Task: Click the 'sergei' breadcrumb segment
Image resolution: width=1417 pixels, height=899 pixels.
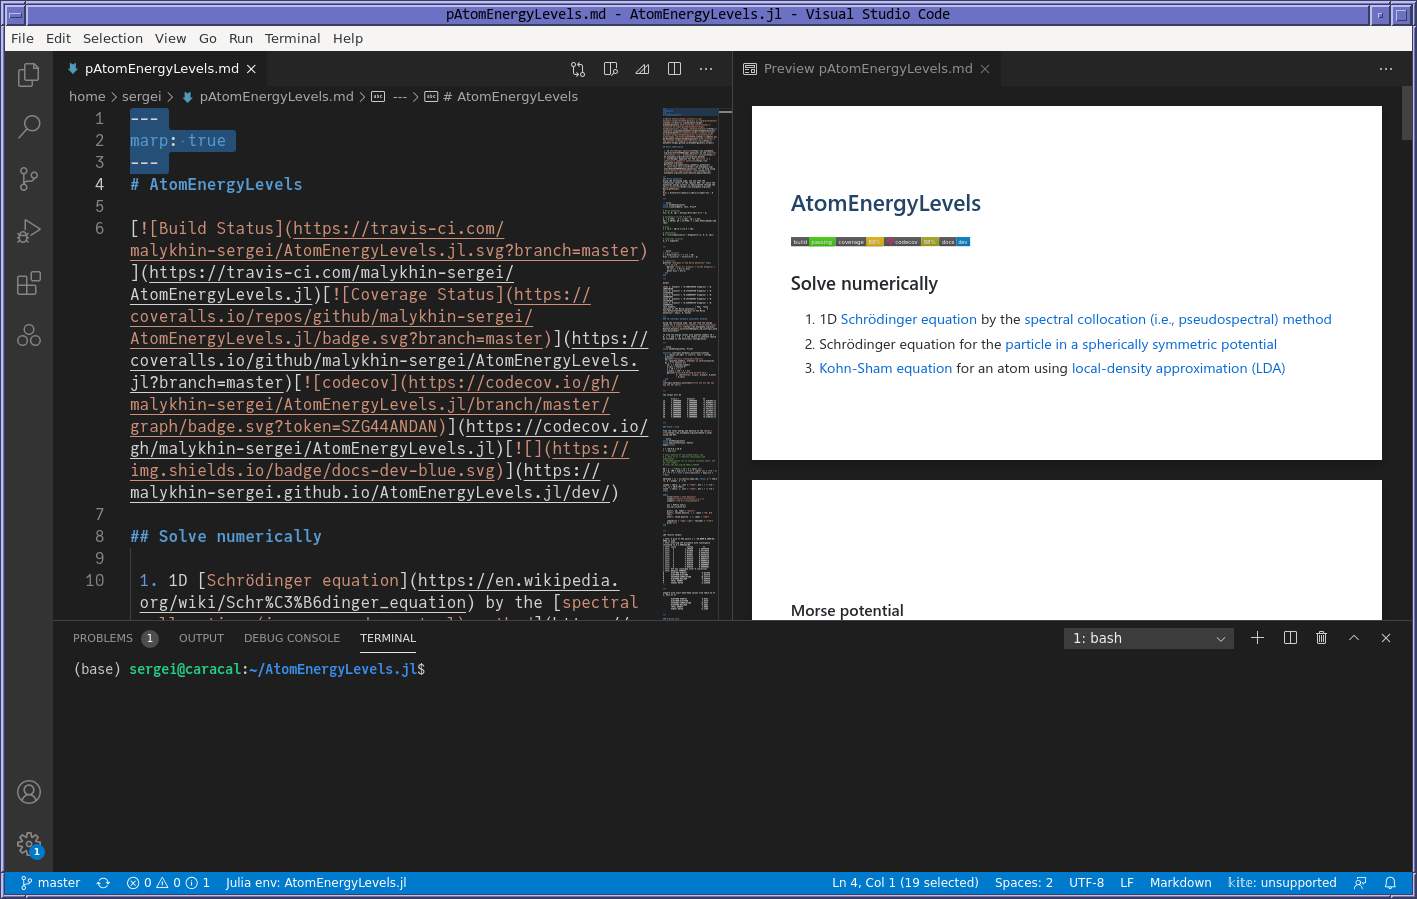Action: coord(141,97)
